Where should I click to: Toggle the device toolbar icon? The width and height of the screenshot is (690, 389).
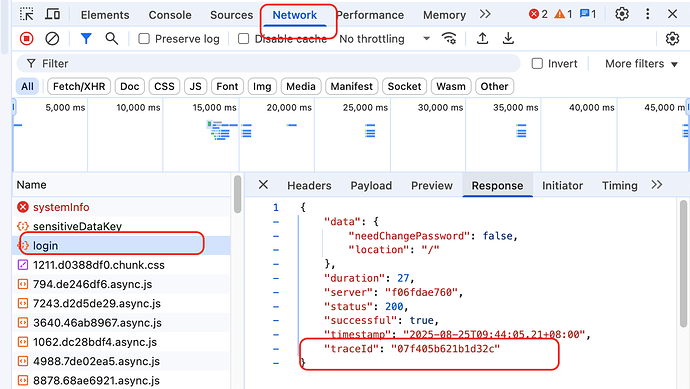[x=53, y=15]
